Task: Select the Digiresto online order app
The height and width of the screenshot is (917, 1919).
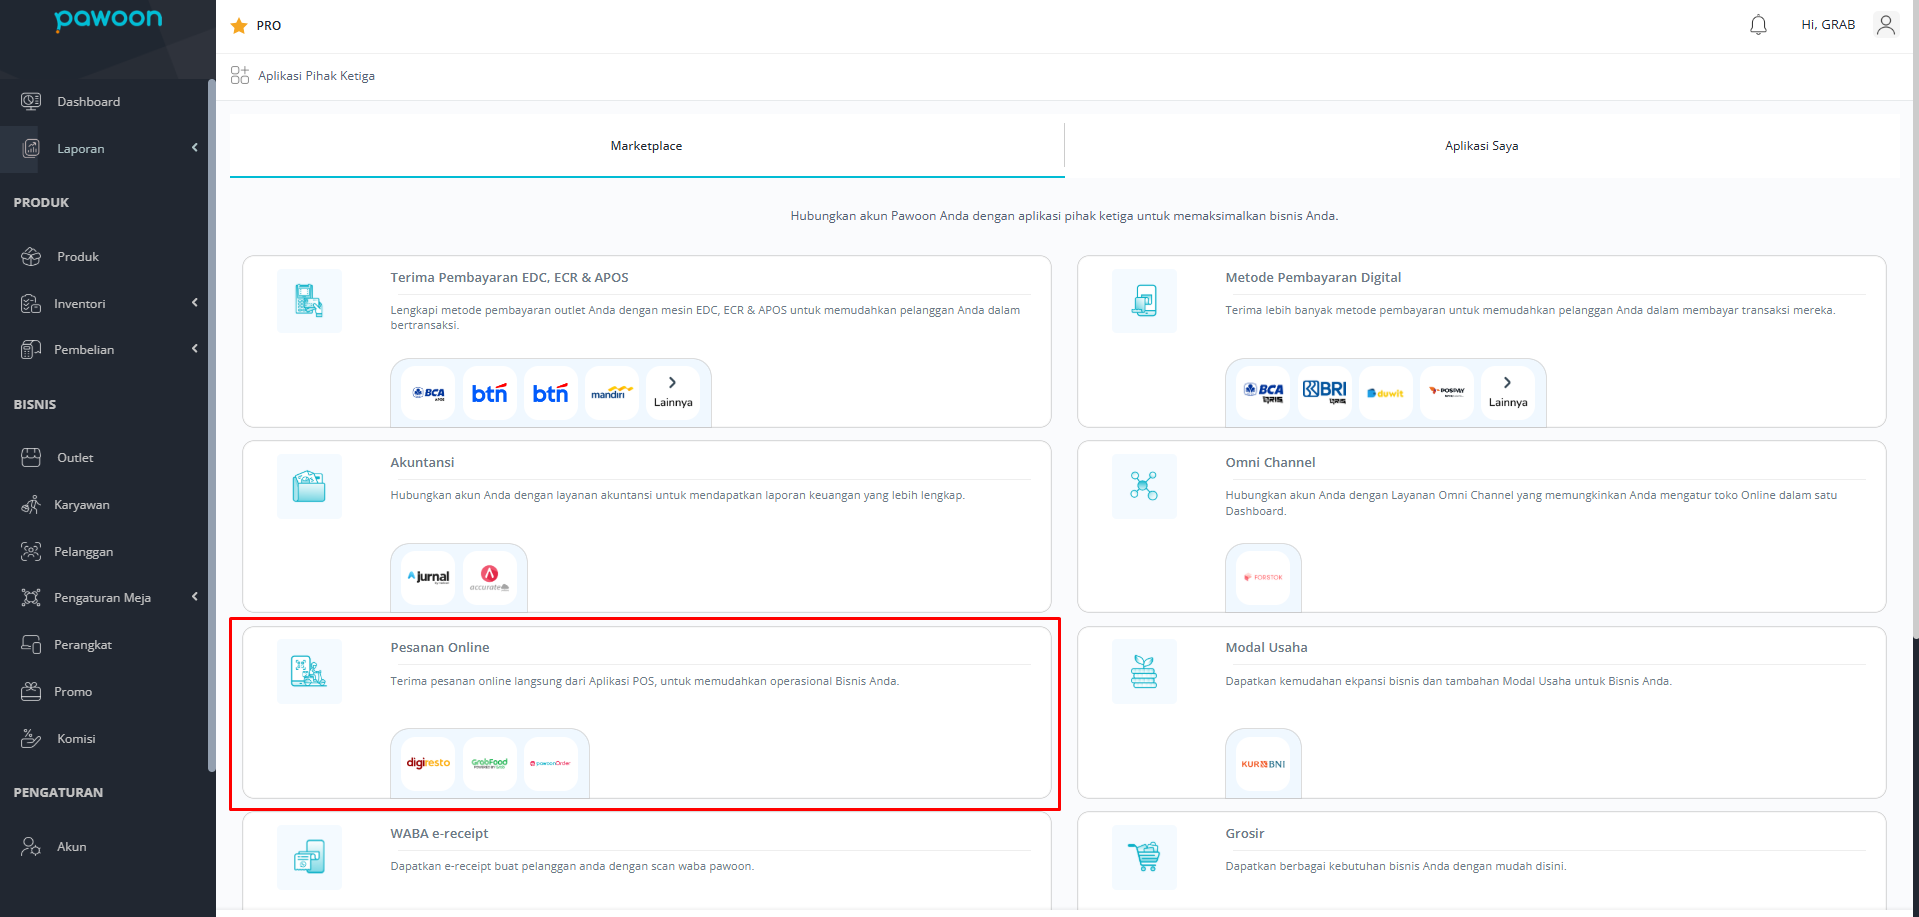Action: [x=429, y=764]
